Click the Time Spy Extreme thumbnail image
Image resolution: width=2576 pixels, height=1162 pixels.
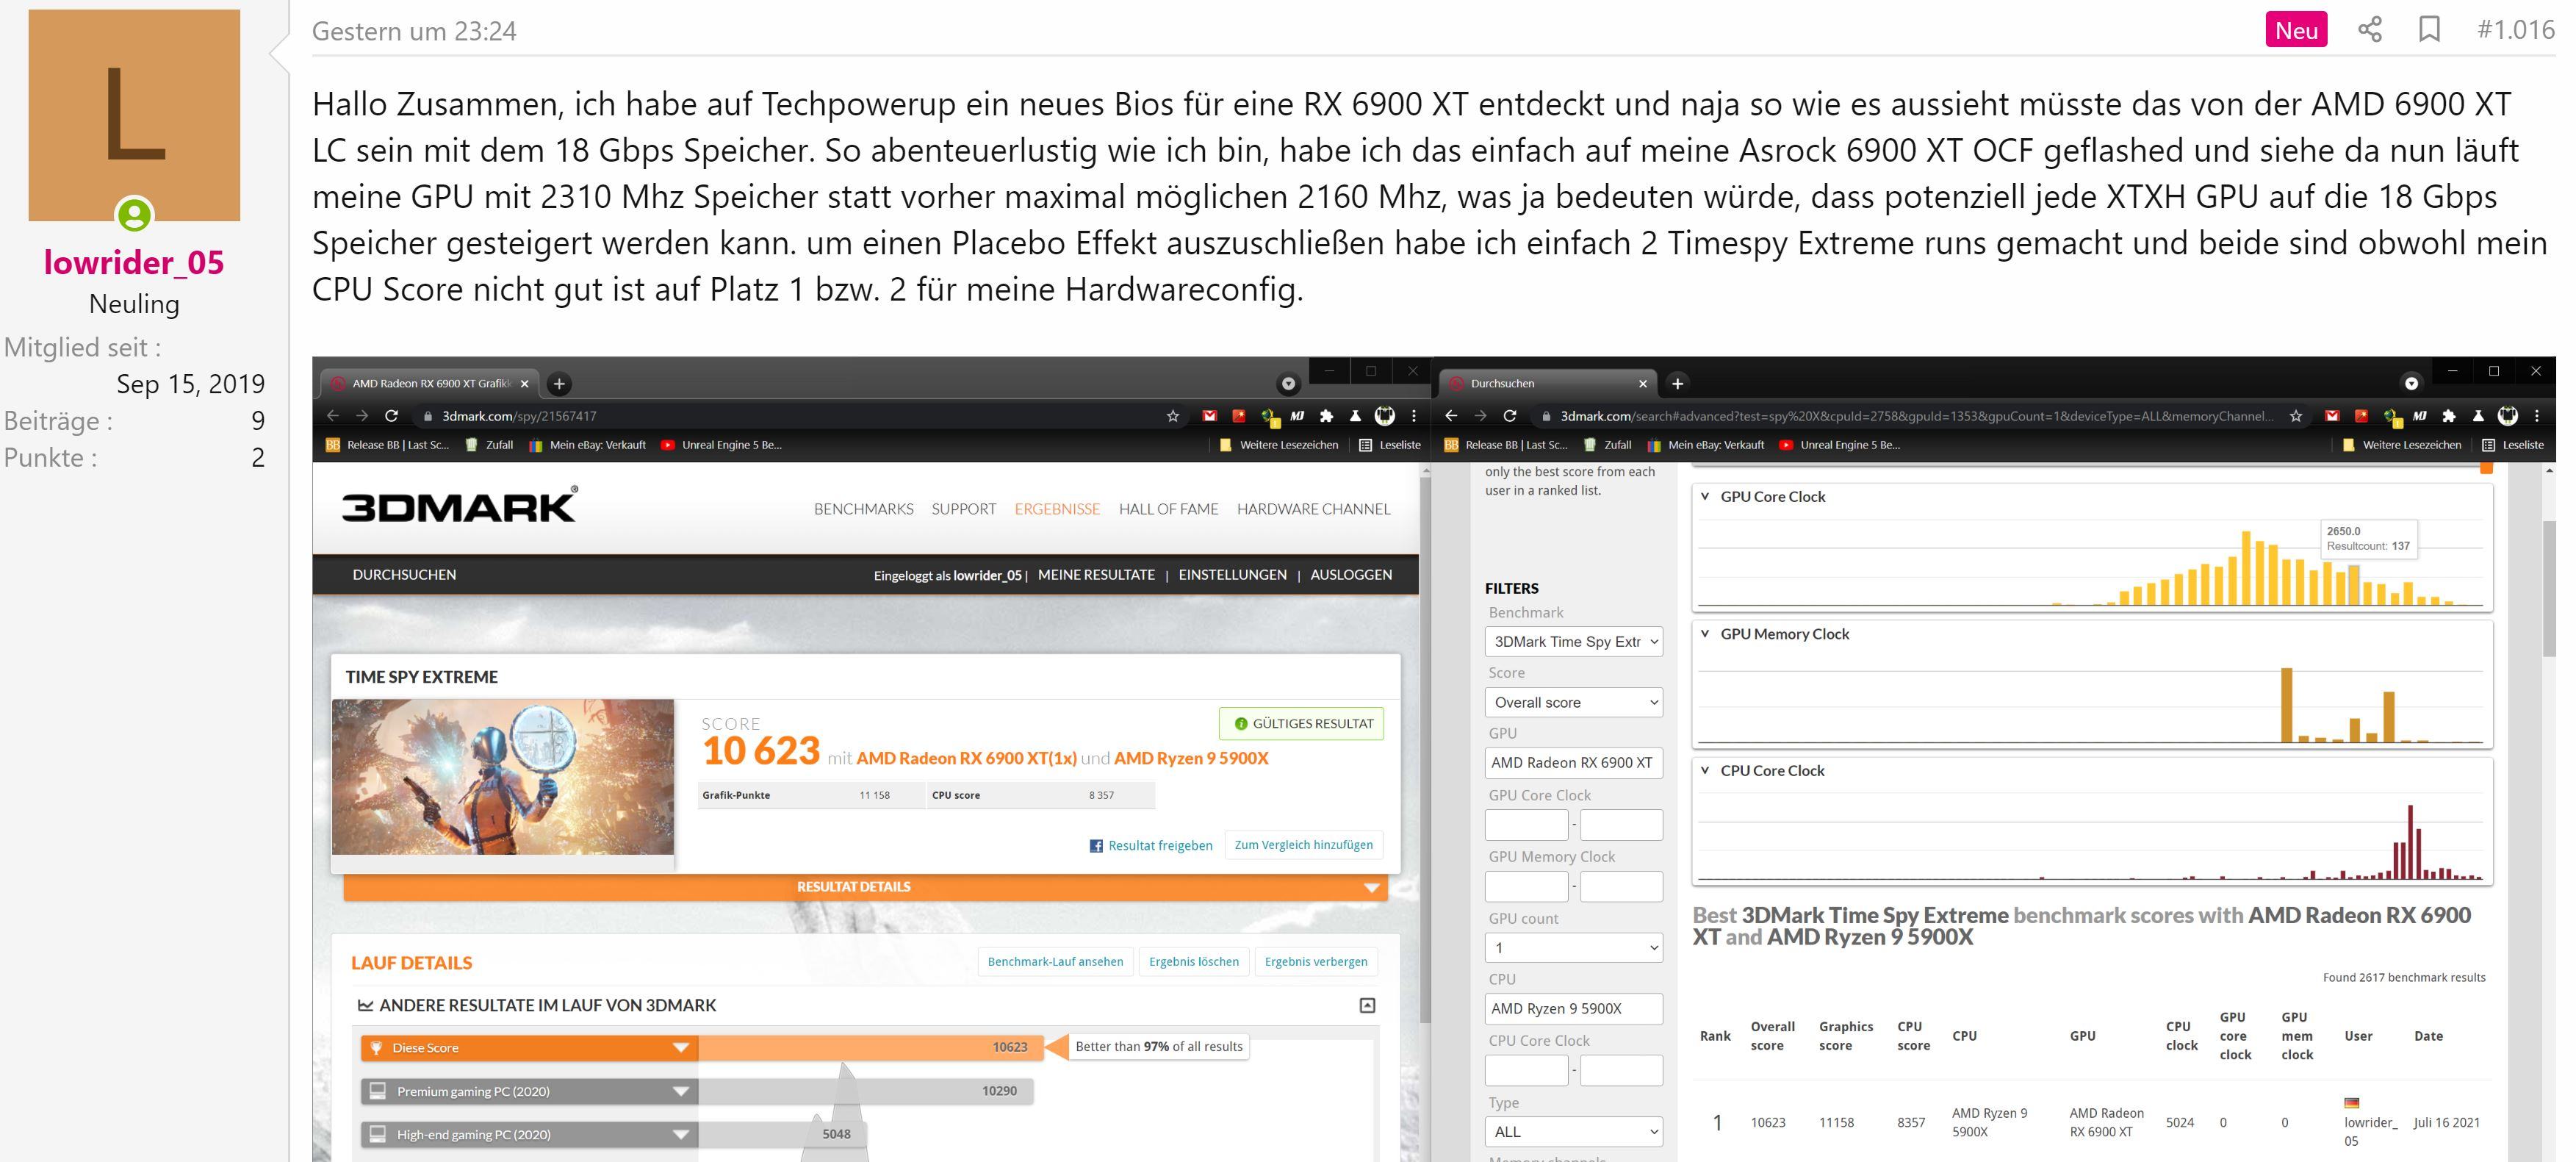pos(503,777)
